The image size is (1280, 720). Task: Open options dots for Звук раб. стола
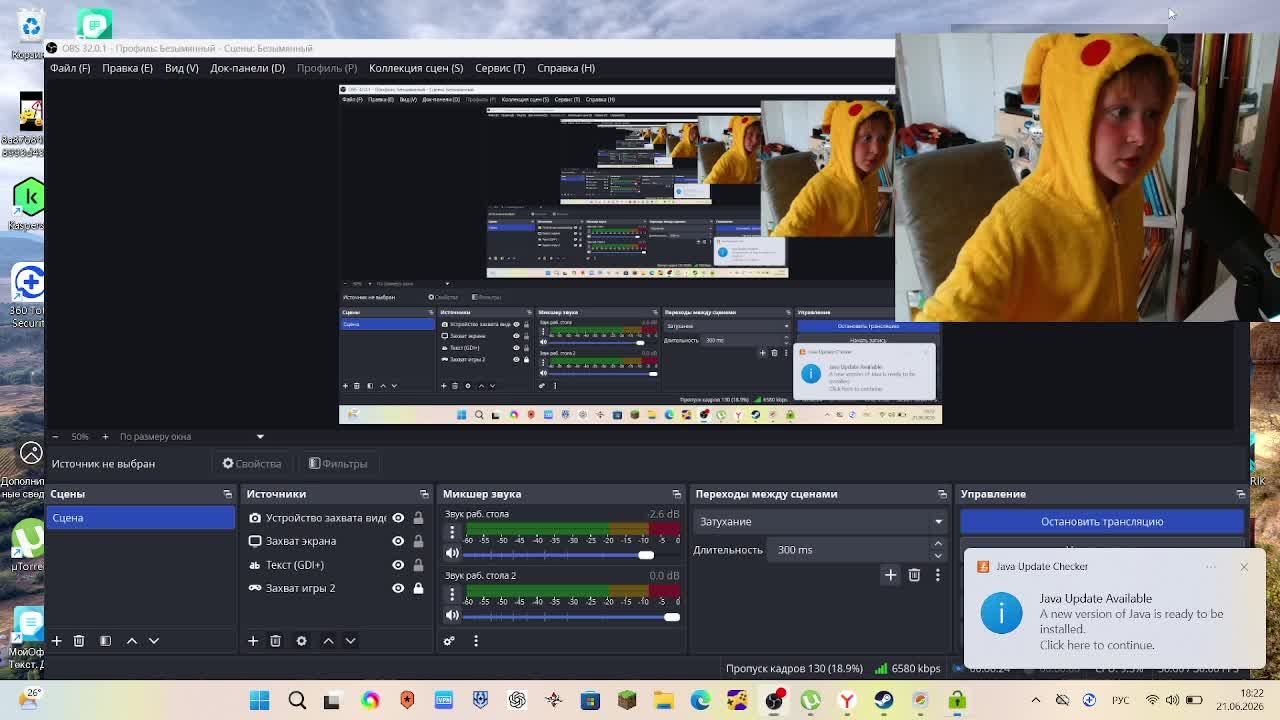pos(452,533)
